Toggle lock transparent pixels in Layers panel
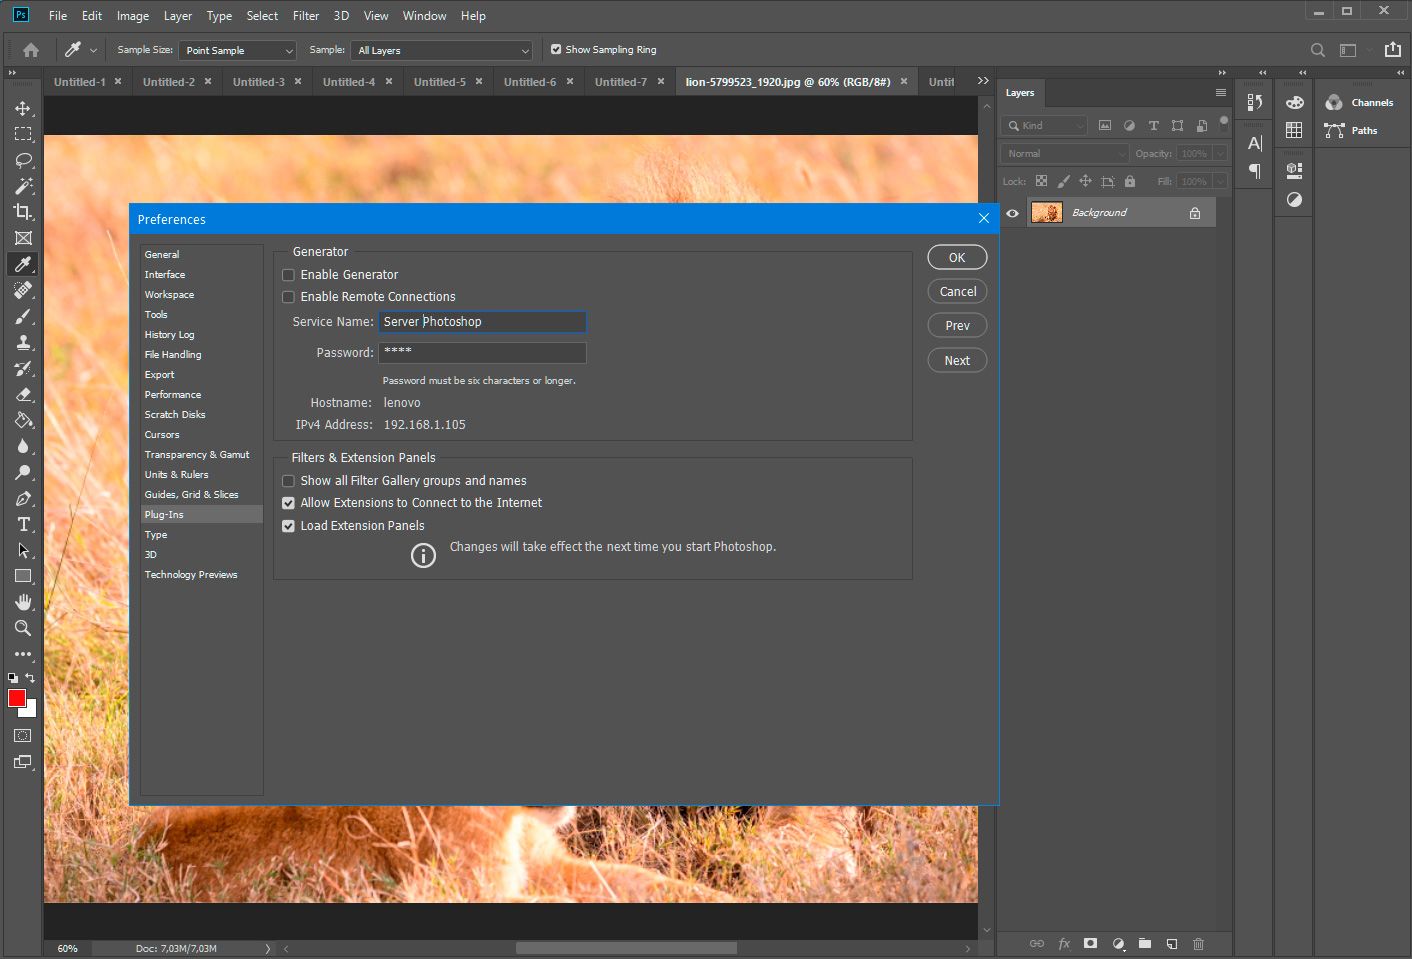Screen dimensions: 1412x959 (1041, 181)
